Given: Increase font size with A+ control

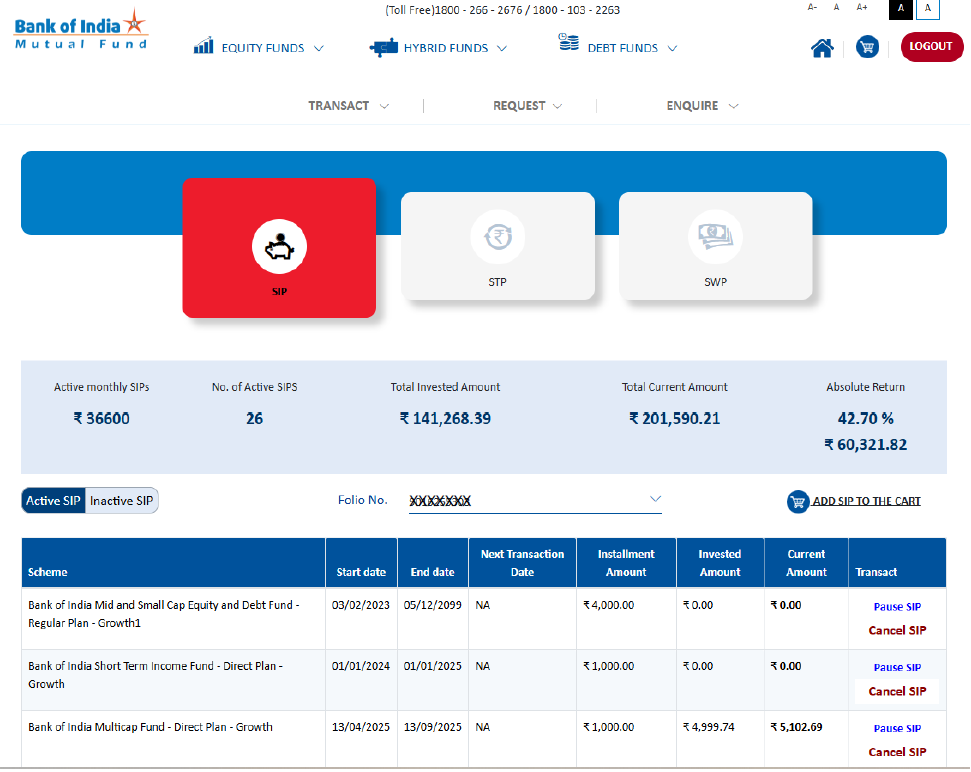Looking at the screenshot, I should (x=862, y=7).
